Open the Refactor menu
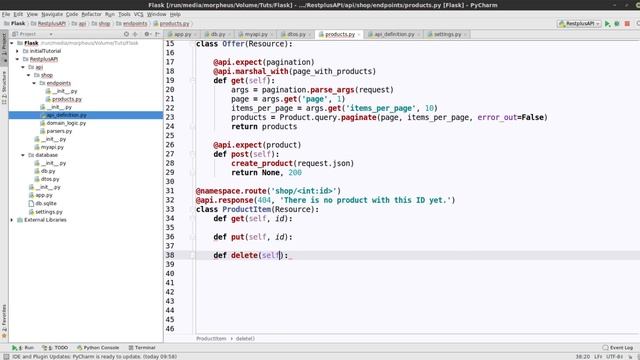This screenshot has height=360, width=640. tap(91, 14)
